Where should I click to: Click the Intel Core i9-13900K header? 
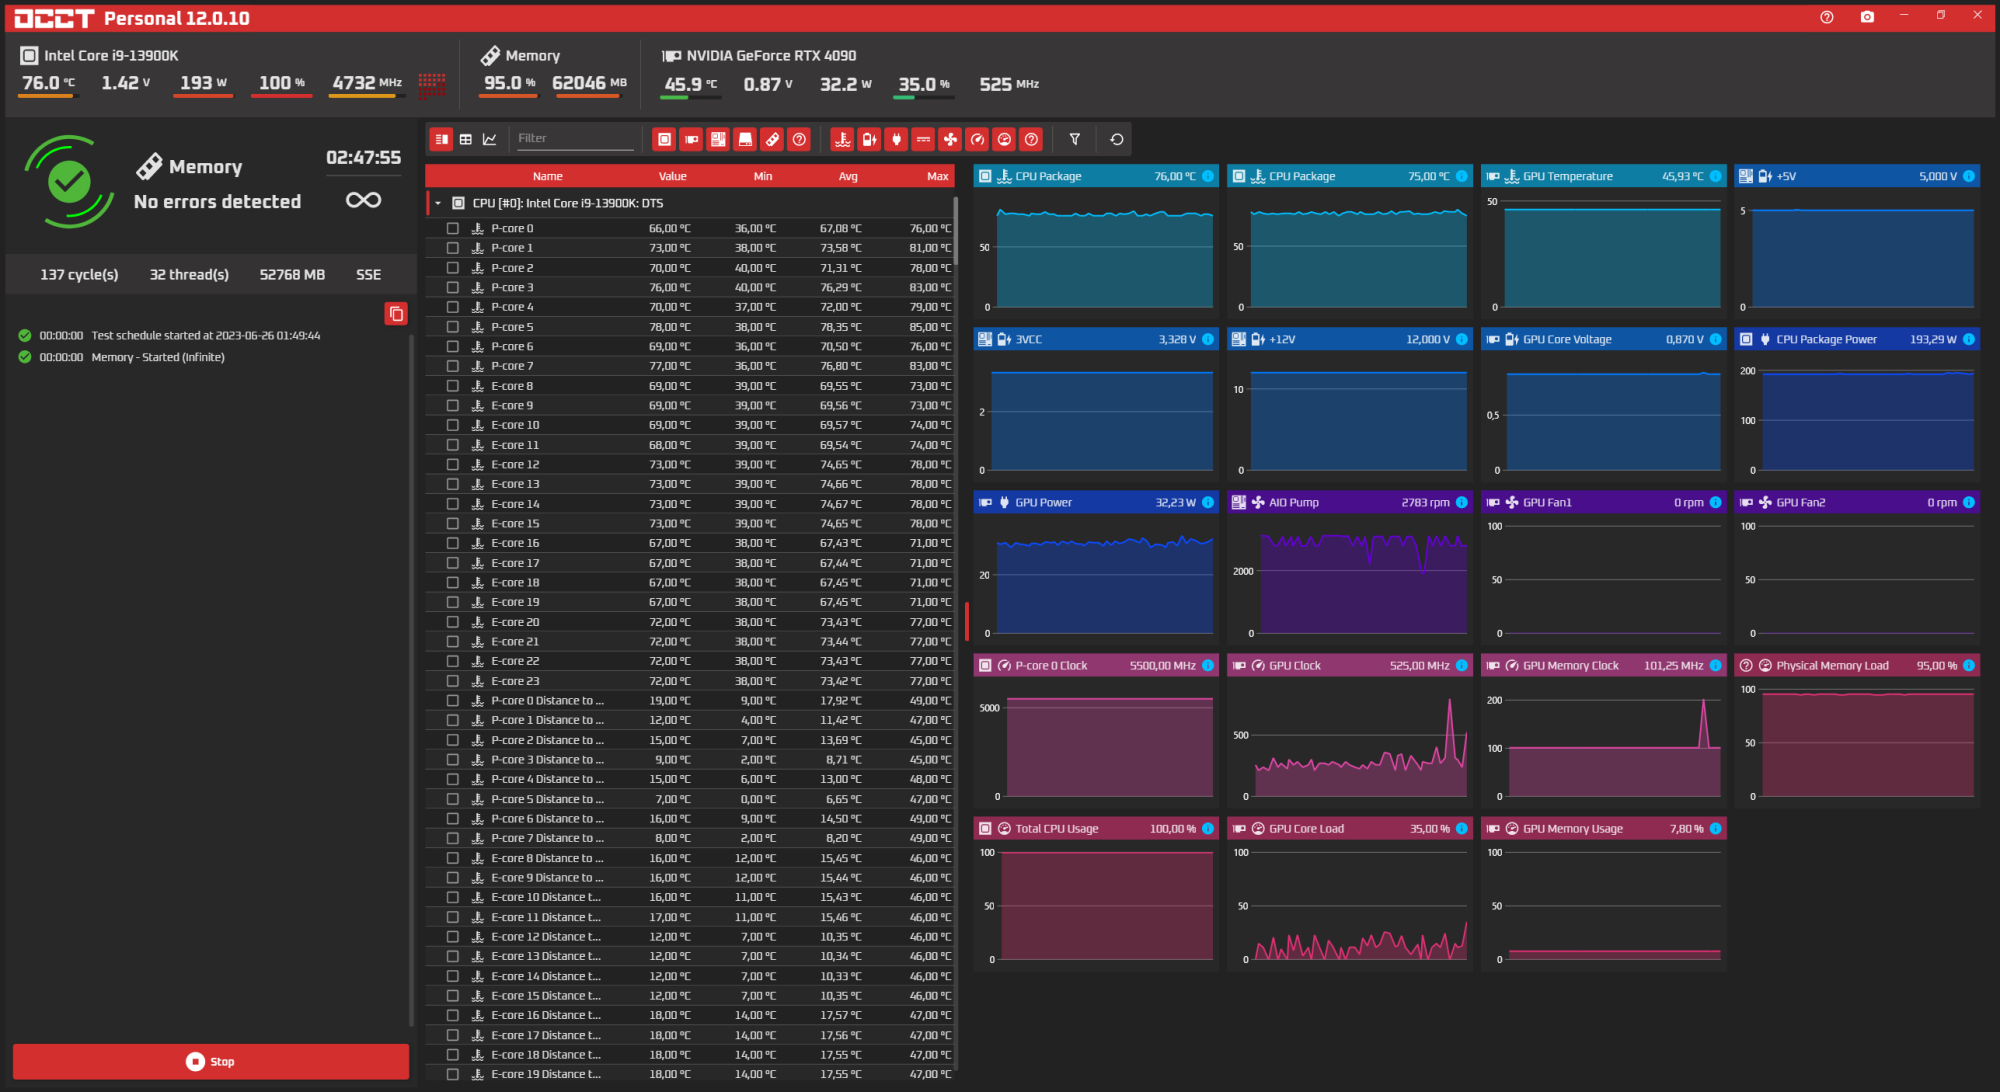pyautogui.click(x=111, y=56)
